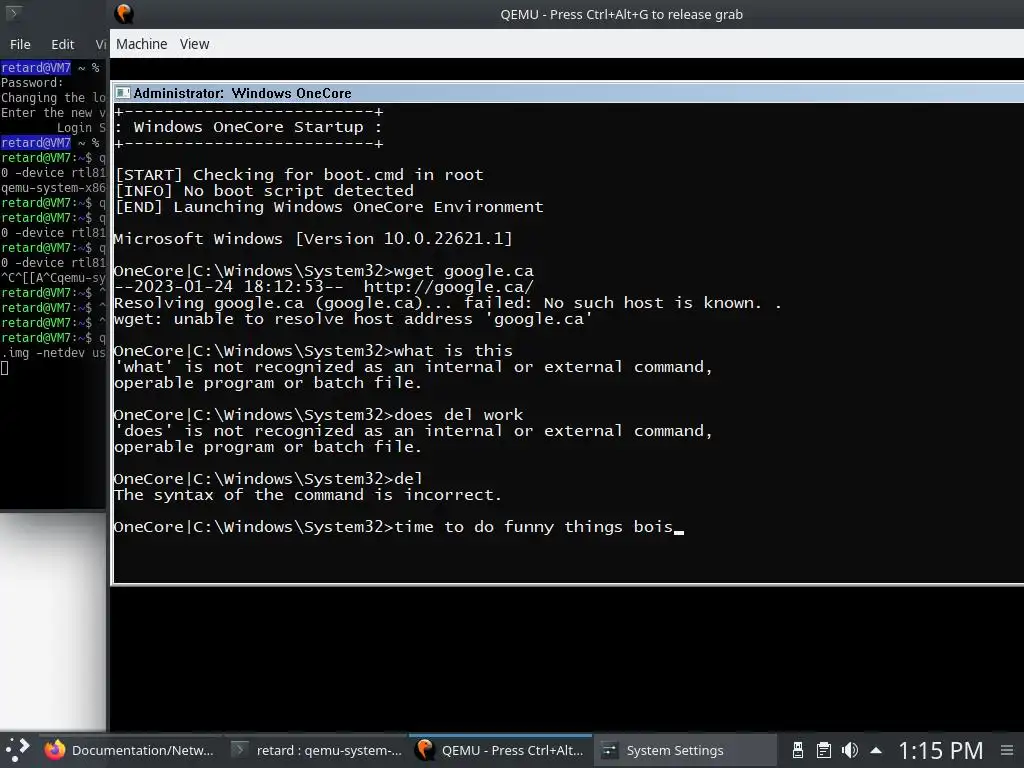This screenshot has height=768, width=1024.
Task: Click the 'Windows OneCore Startup' banner text
Action: coord(248,127)
